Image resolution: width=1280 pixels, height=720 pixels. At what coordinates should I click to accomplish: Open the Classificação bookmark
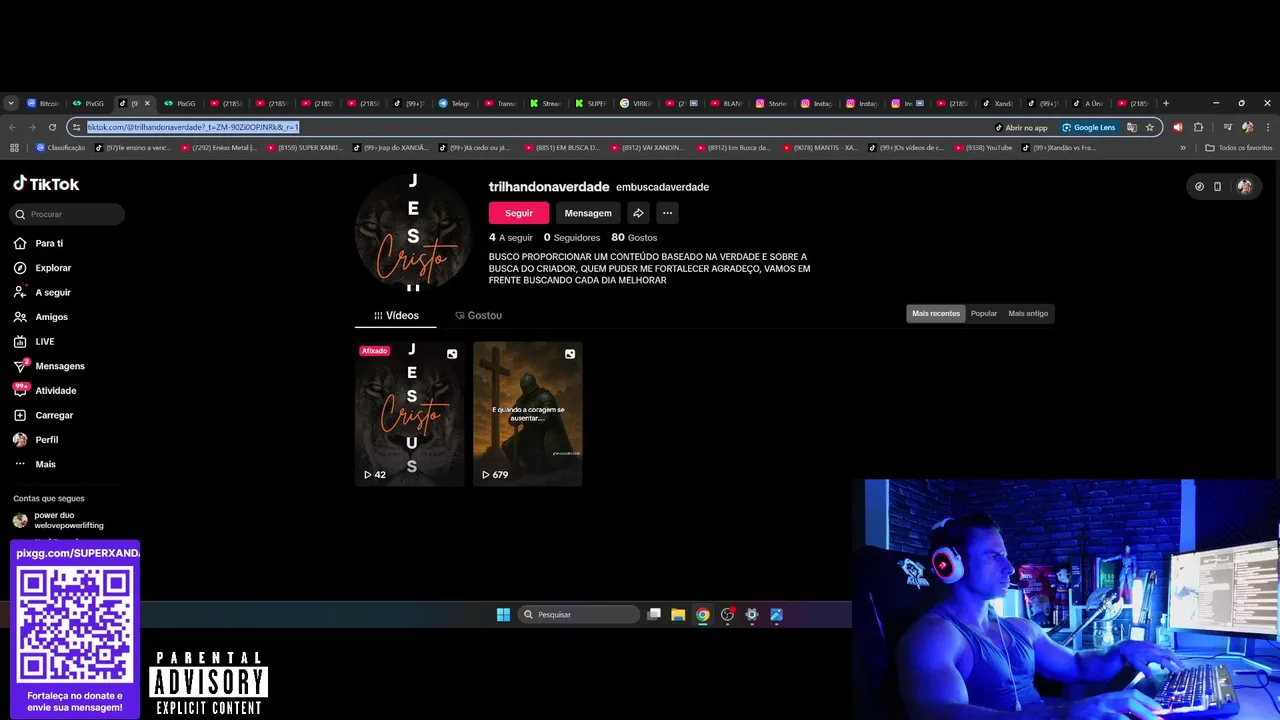tap(61, 148)
